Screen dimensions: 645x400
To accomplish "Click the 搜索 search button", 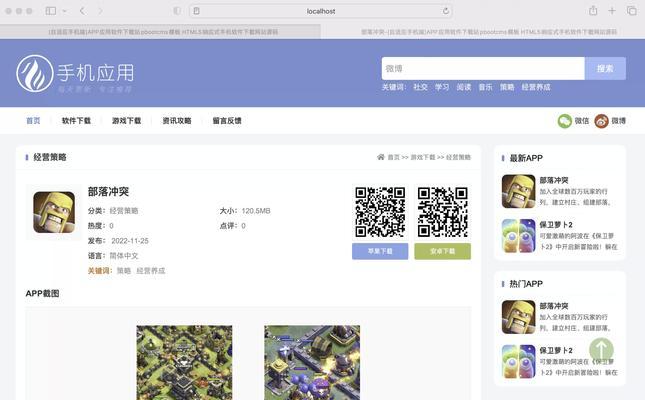I will pos(605,68).
